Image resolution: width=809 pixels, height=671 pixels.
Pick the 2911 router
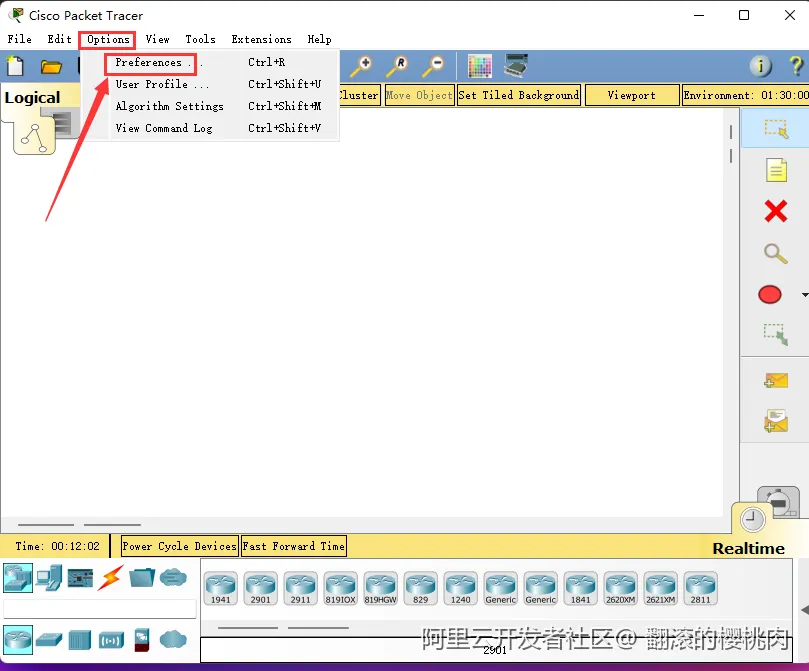[300, 588]
